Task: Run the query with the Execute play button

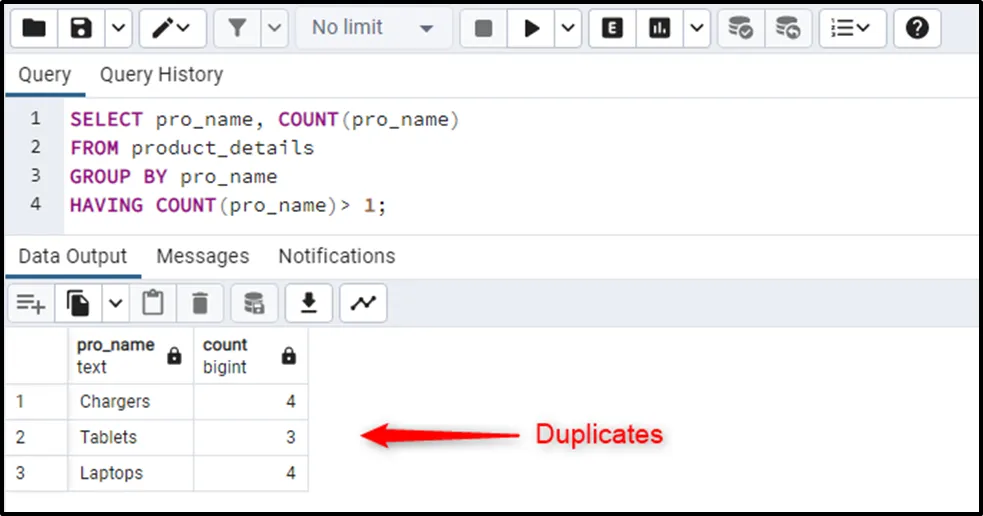Action: pyautogui.click(x=532, y=29)
